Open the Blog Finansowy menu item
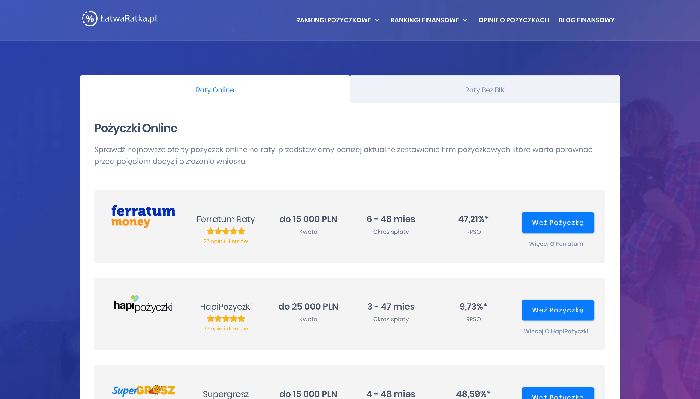Viewport: 700px width, 399px height. click(x=586, y=20)
